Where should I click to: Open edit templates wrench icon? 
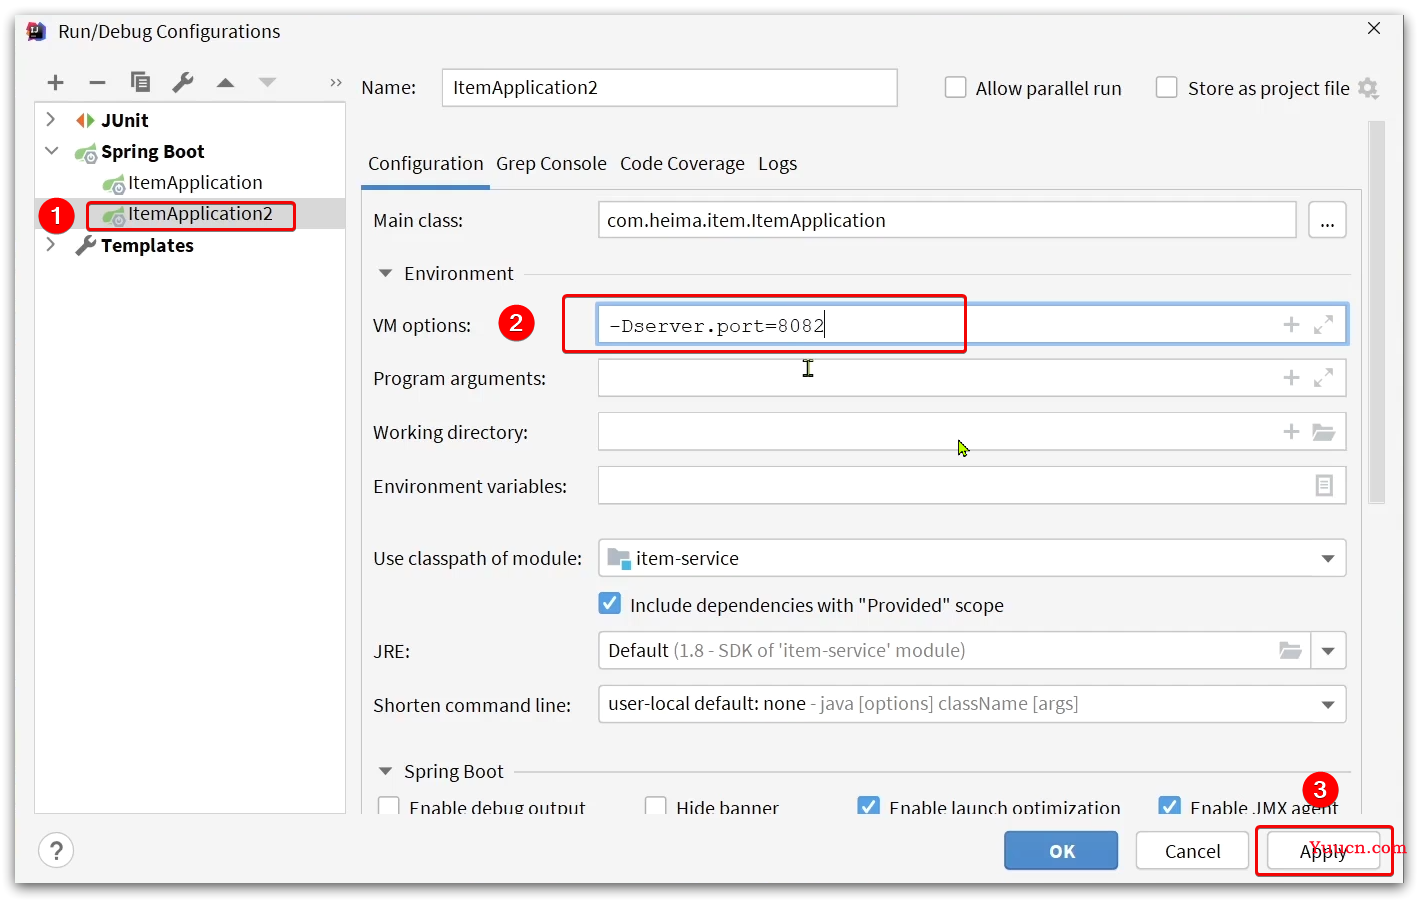[x=182, y=82]
